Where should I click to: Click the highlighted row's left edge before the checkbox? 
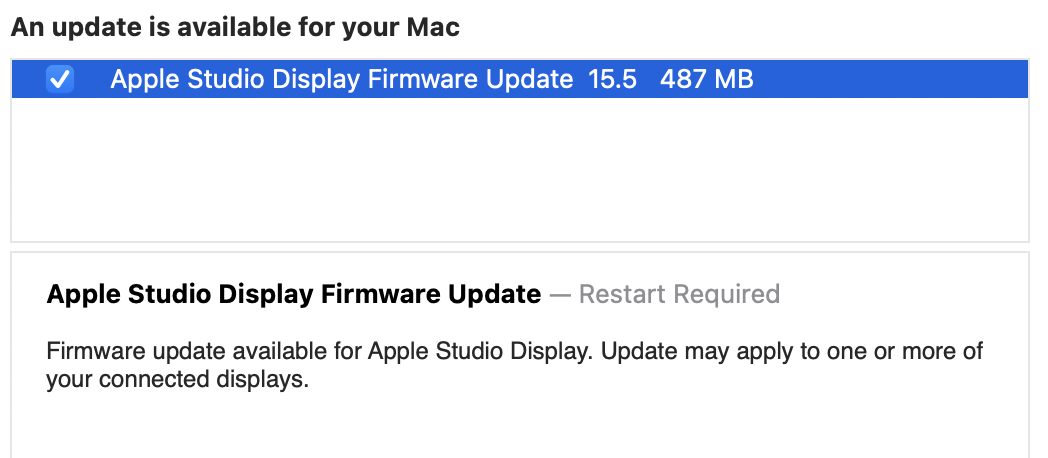tap(25, 79)
